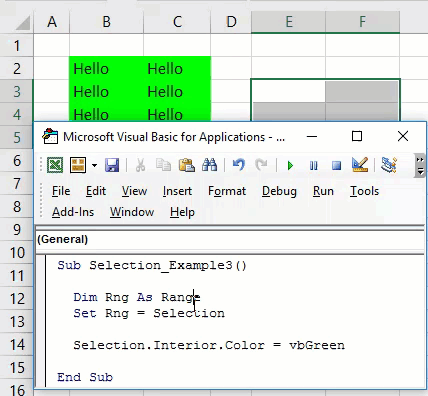Click the 'End Sub' code line
The height and width of the screenshot is (396, 428).
click(x=85, y=377)
